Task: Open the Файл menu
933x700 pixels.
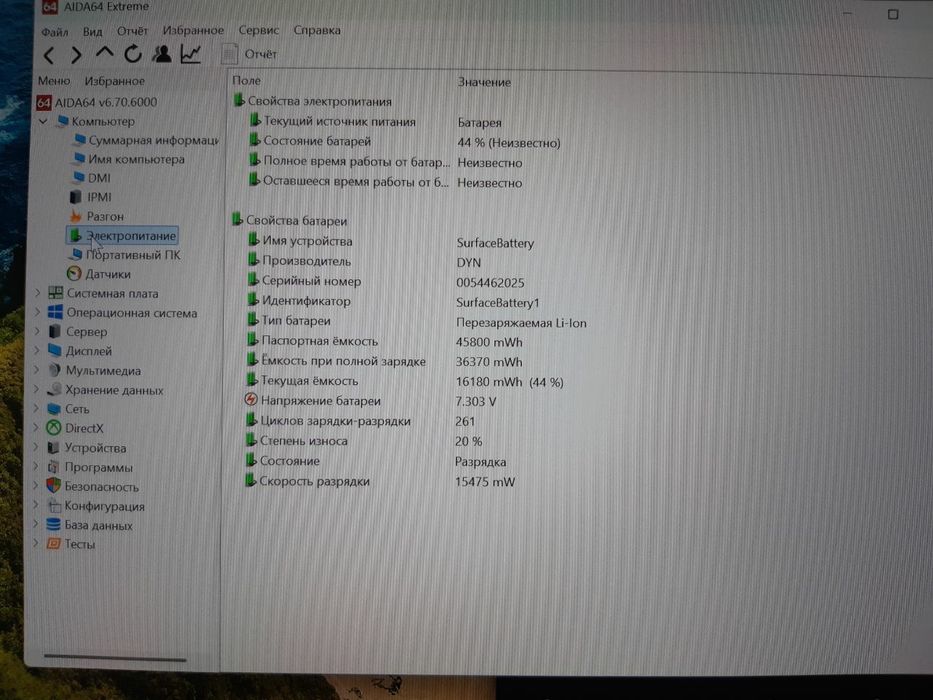Action: 55,32
